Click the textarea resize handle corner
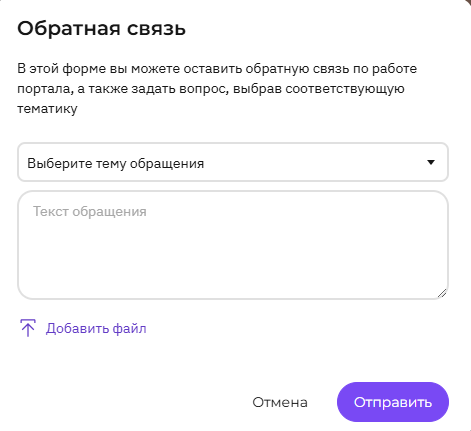 point(442,293)
